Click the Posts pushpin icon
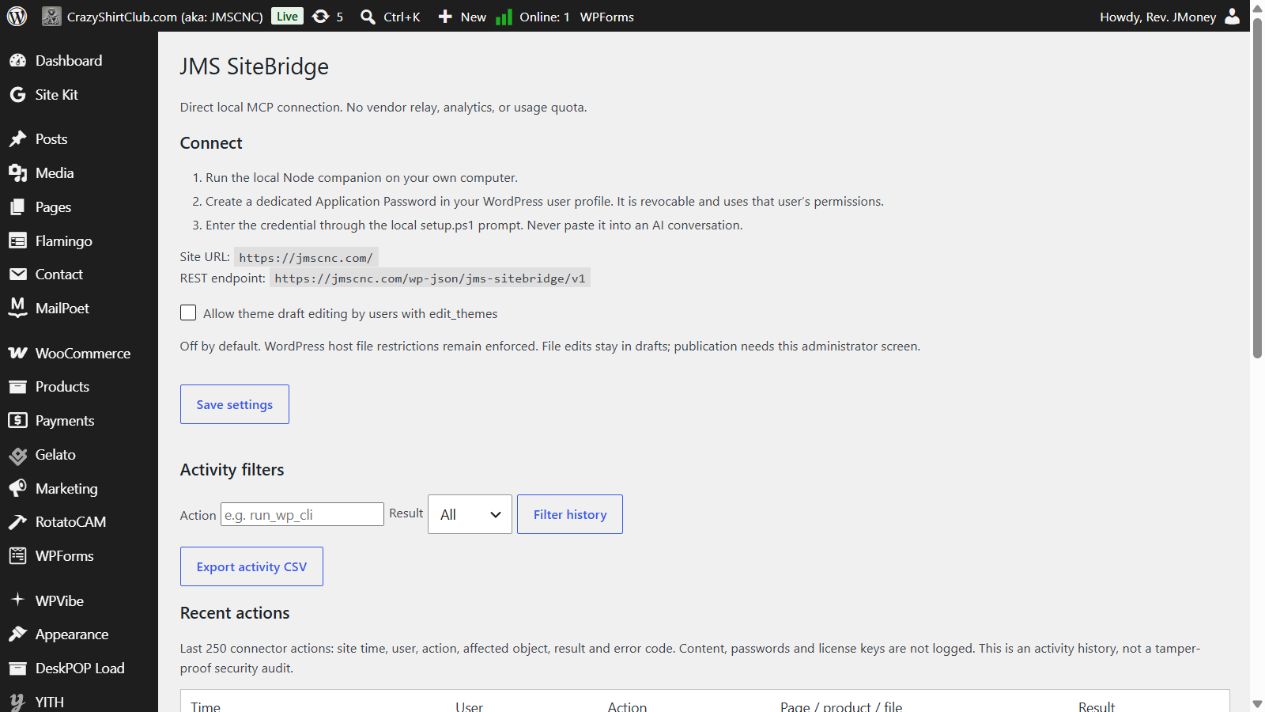This screenshot has width=1265, height=712. (17, 139)
